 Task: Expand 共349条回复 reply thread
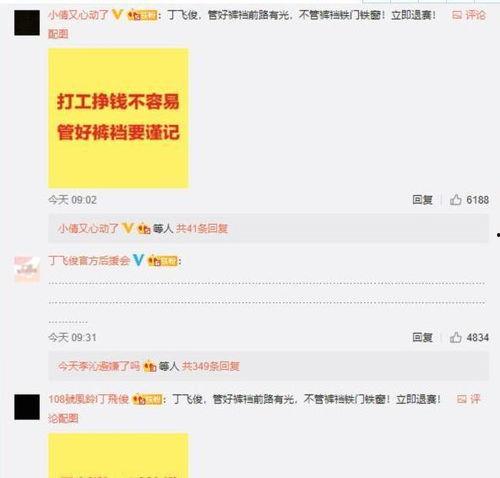(x=211, y=366)
